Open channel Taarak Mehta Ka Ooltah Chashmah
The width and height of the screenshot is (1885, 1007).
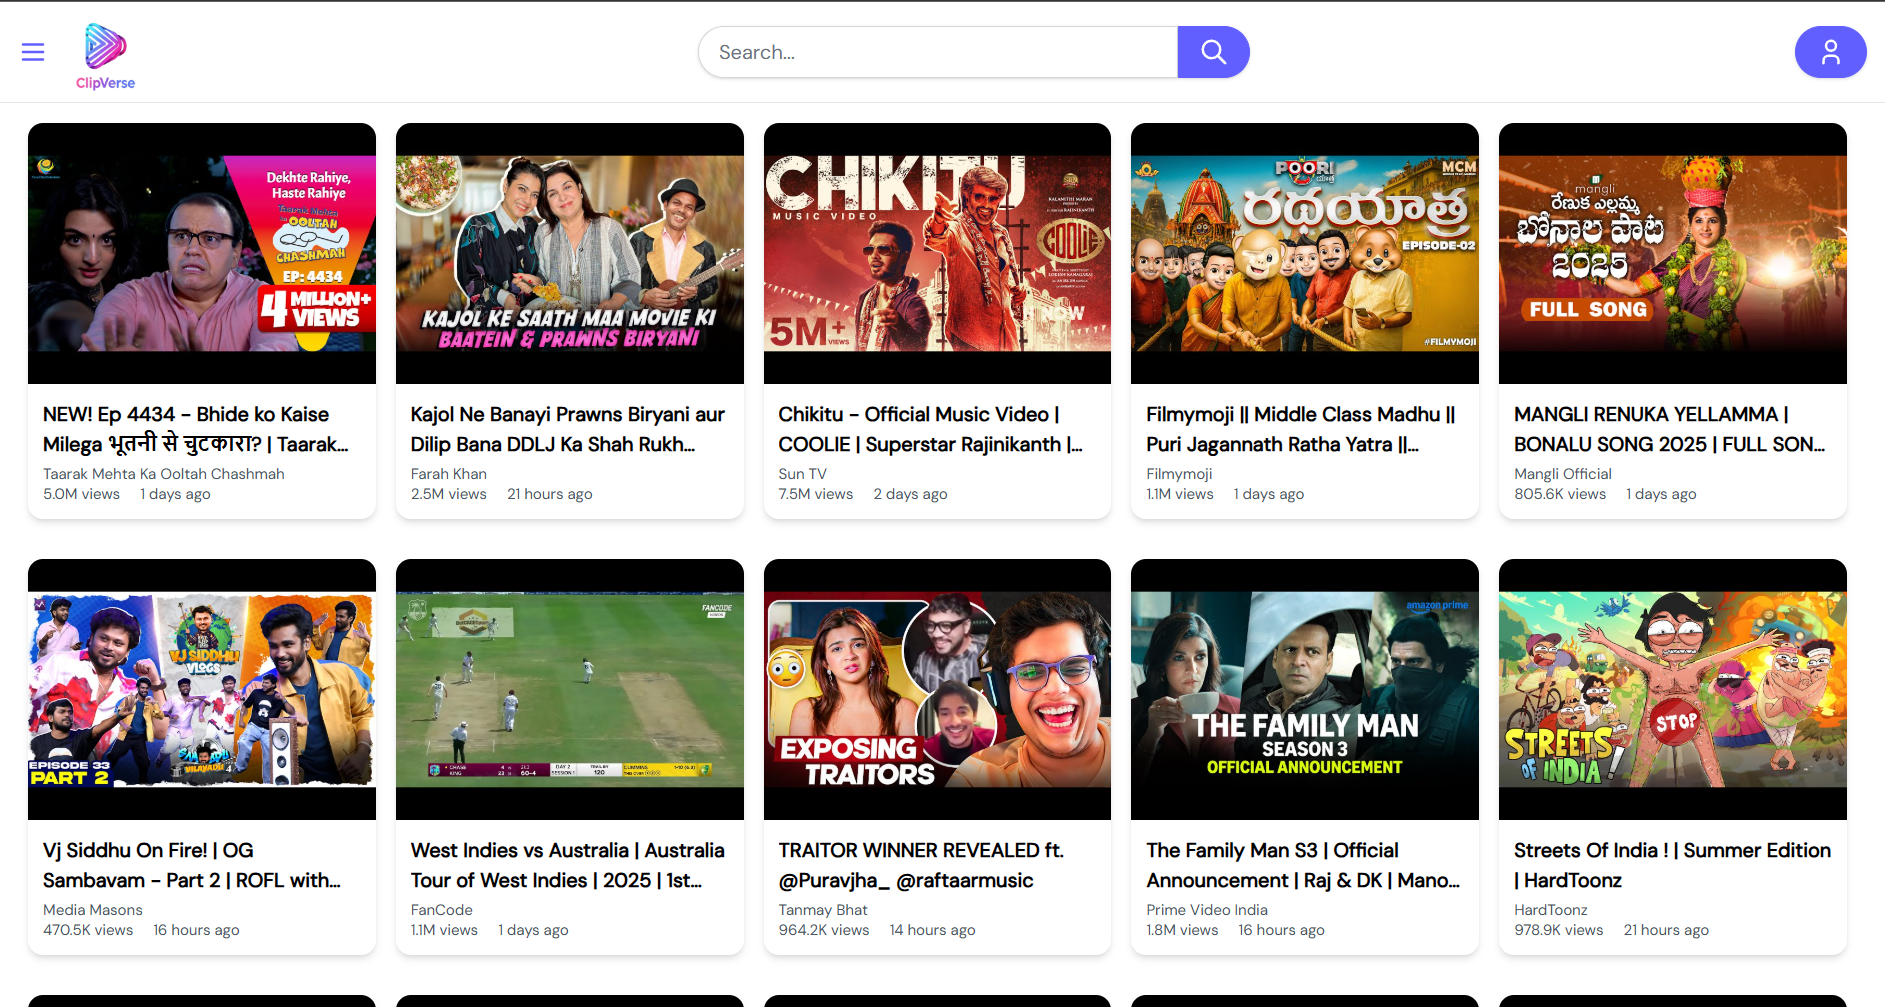coord(164,474)
